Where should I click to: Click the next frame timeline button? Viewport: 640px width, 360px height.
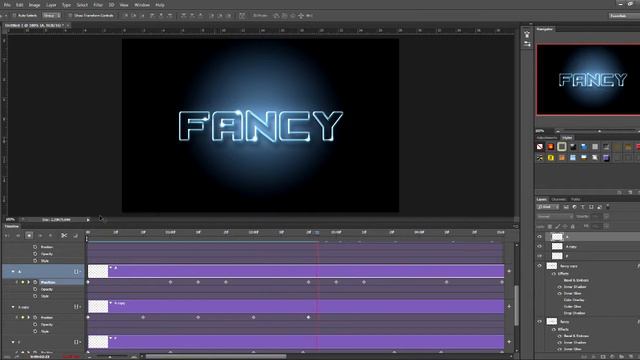(x=40, y=236)
